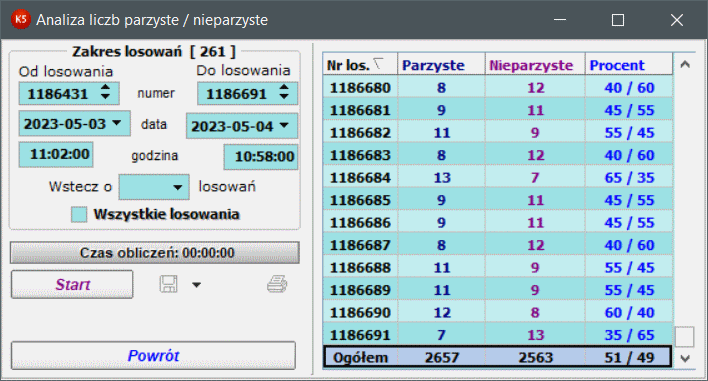Viewport: 708px width, 381px height.
Task: Select row 1186687
Action: tap(498, 245)
